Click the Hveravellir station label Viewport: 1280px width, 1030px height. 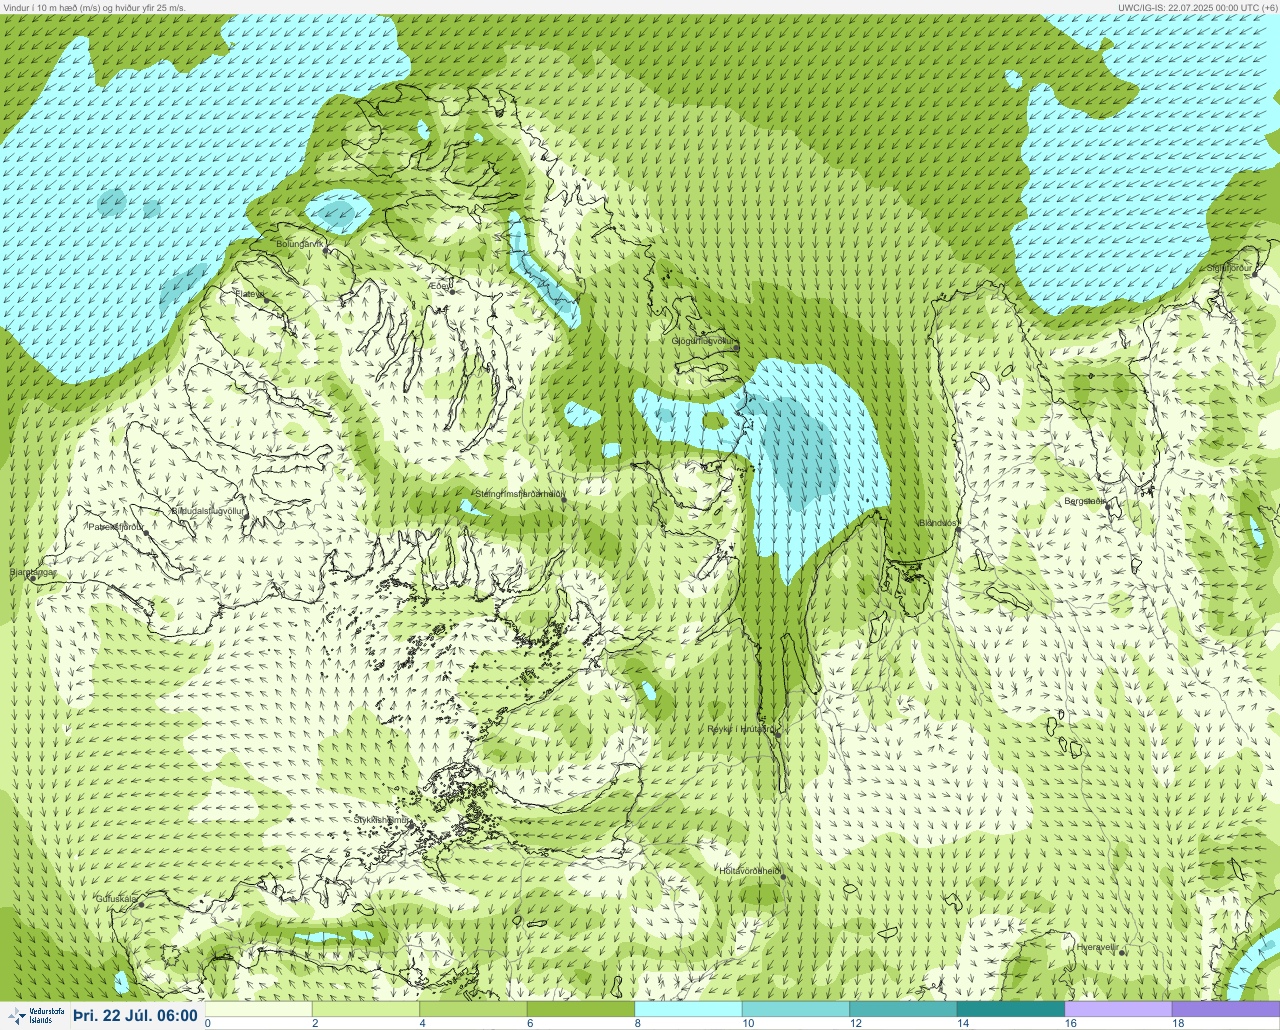coord(1096,946)
